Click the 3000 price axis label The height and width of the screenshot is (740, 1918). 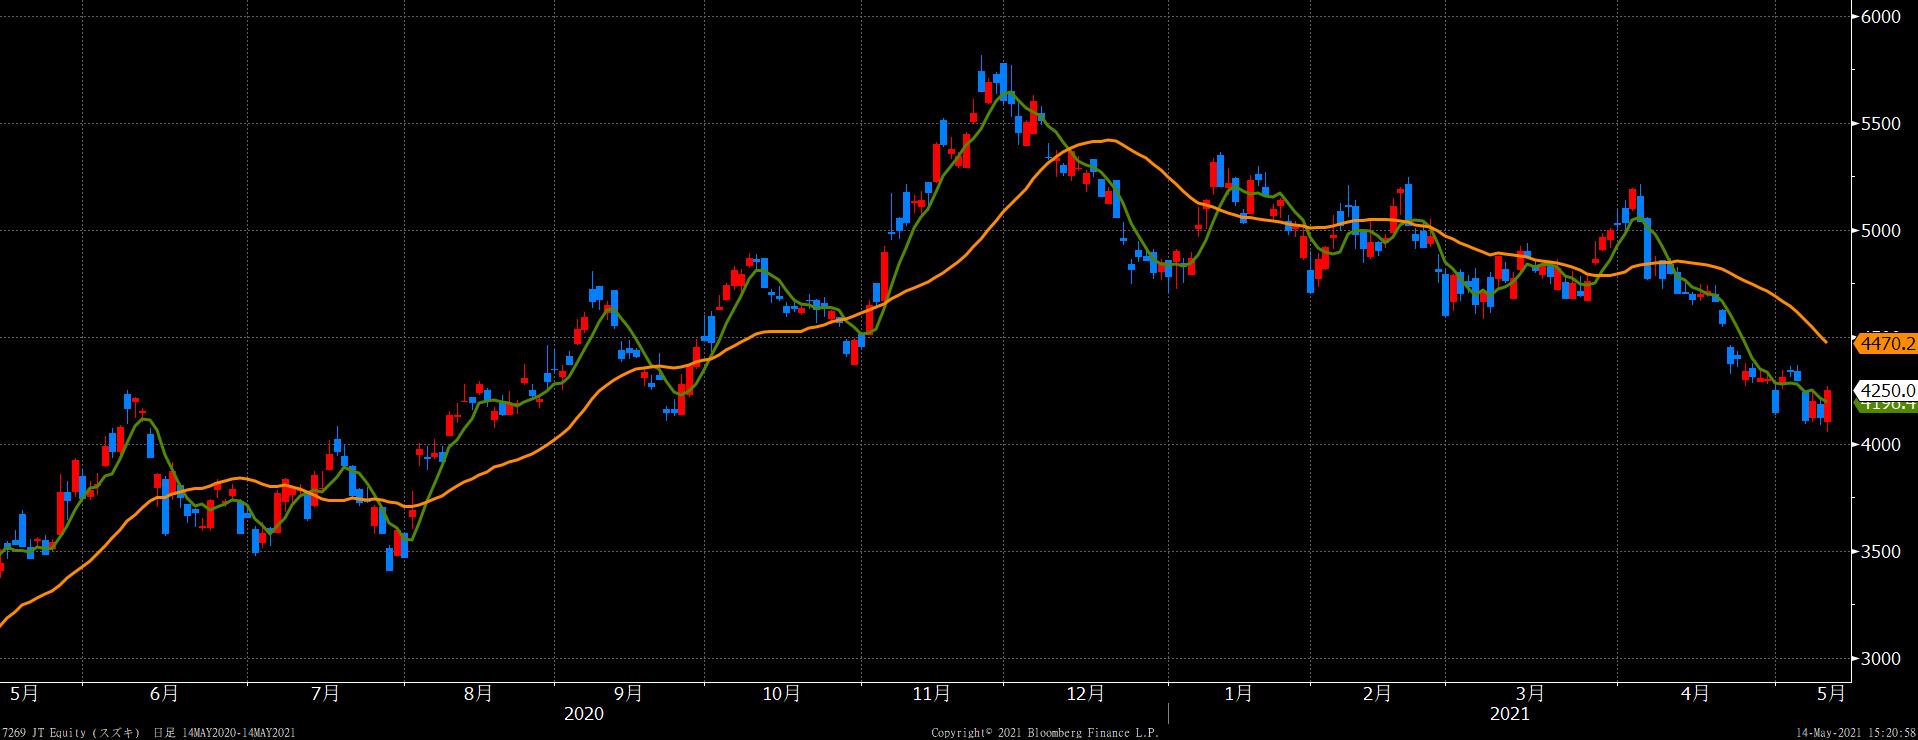click(x=1881, y=659)
